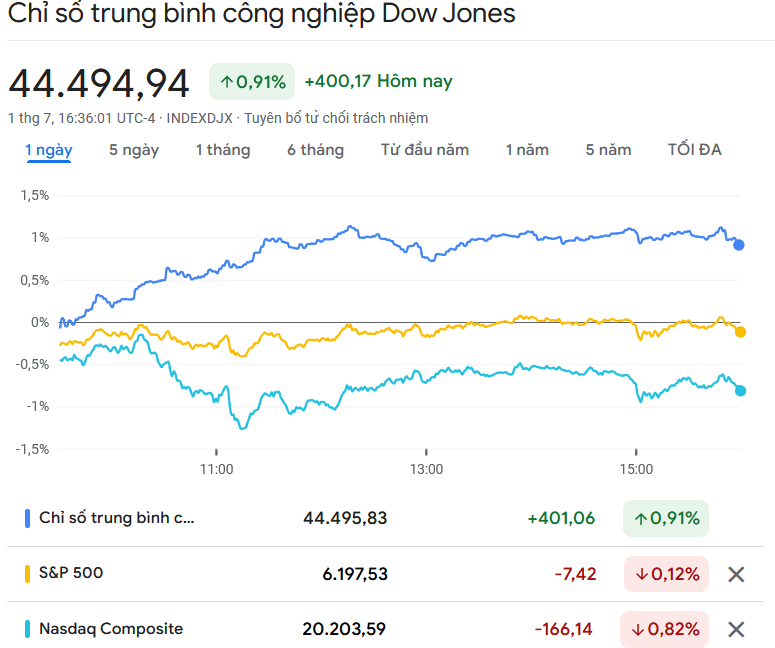Switch to the 5 ngày range

click(x=134, y=150)
